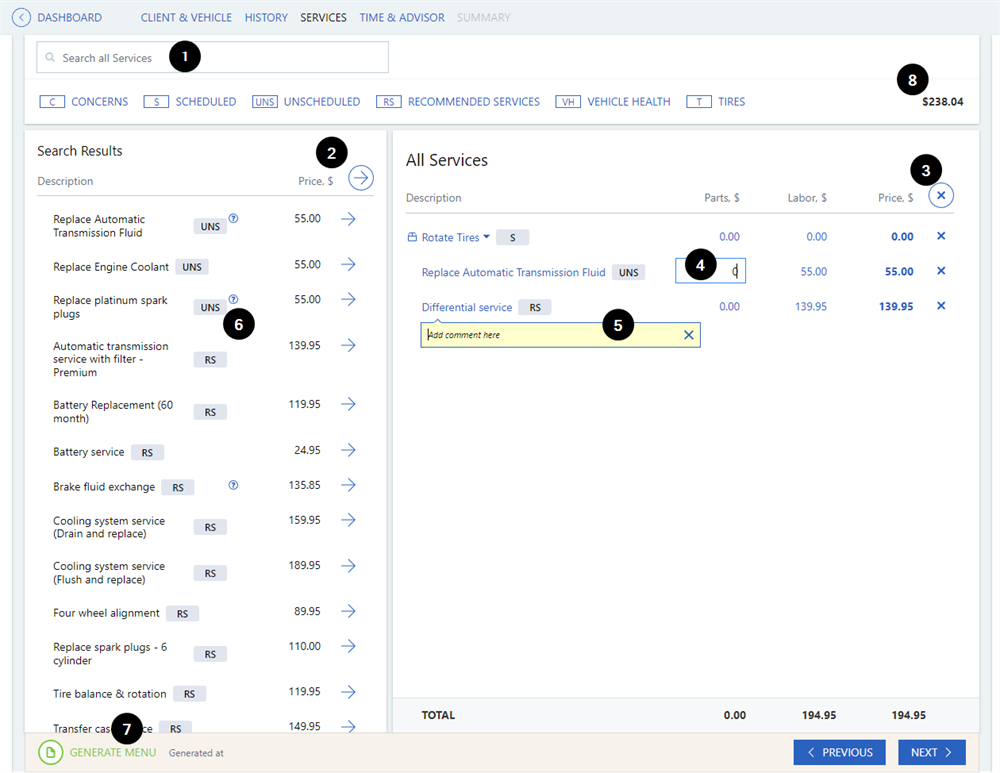Remove the Differential service row
Viewport: 1000px width, 773px height.
(940, 306)
